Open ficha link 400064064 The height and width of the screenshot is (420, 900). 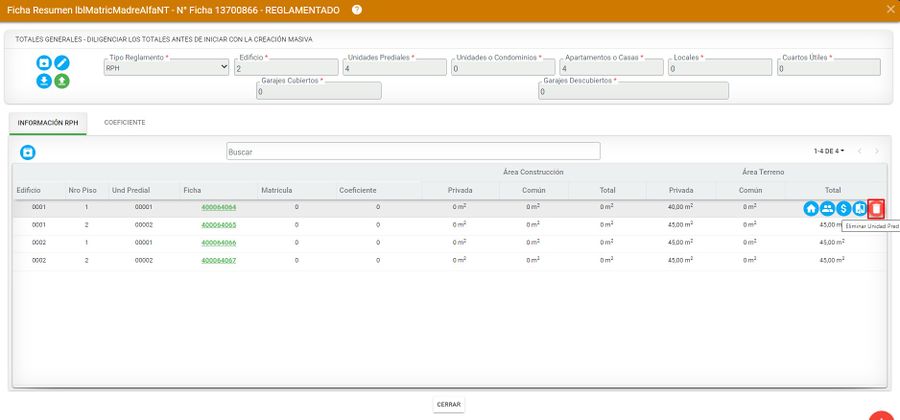pyautogui.click(x=218, y=207)
